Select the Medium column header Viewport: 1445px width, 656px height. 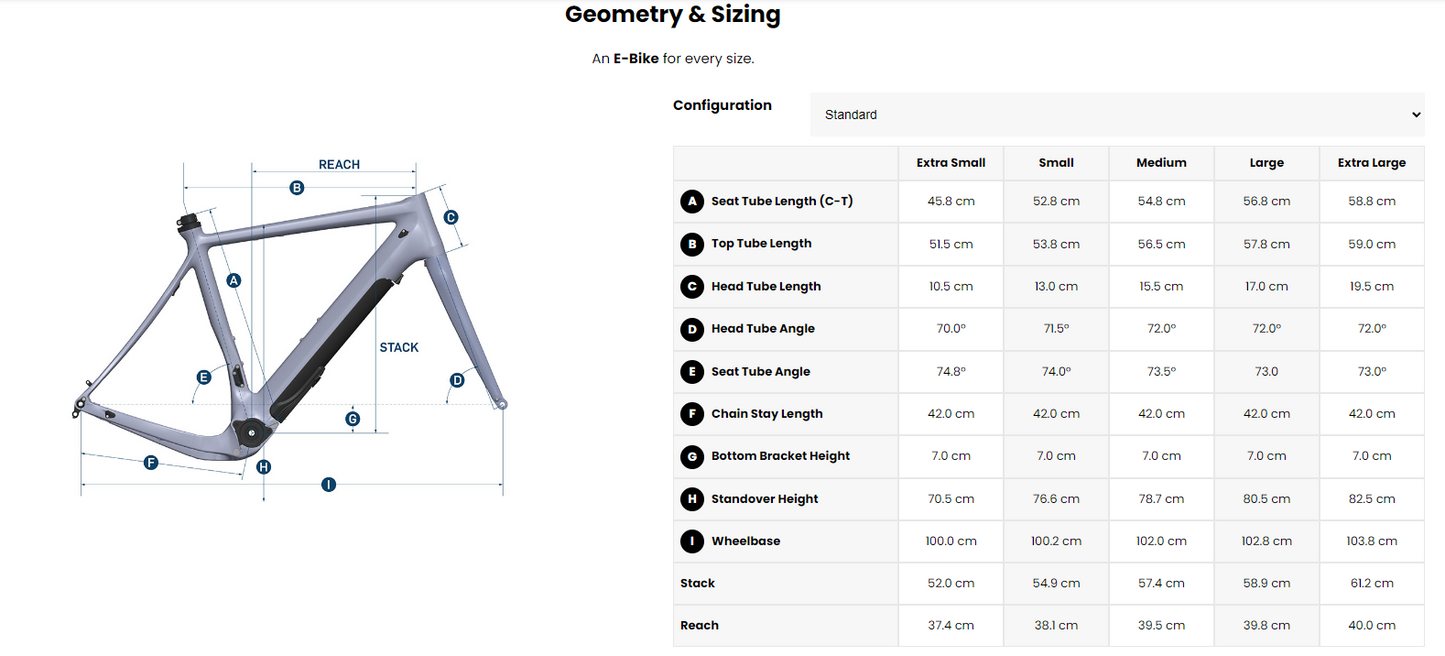coord(1161,163)
